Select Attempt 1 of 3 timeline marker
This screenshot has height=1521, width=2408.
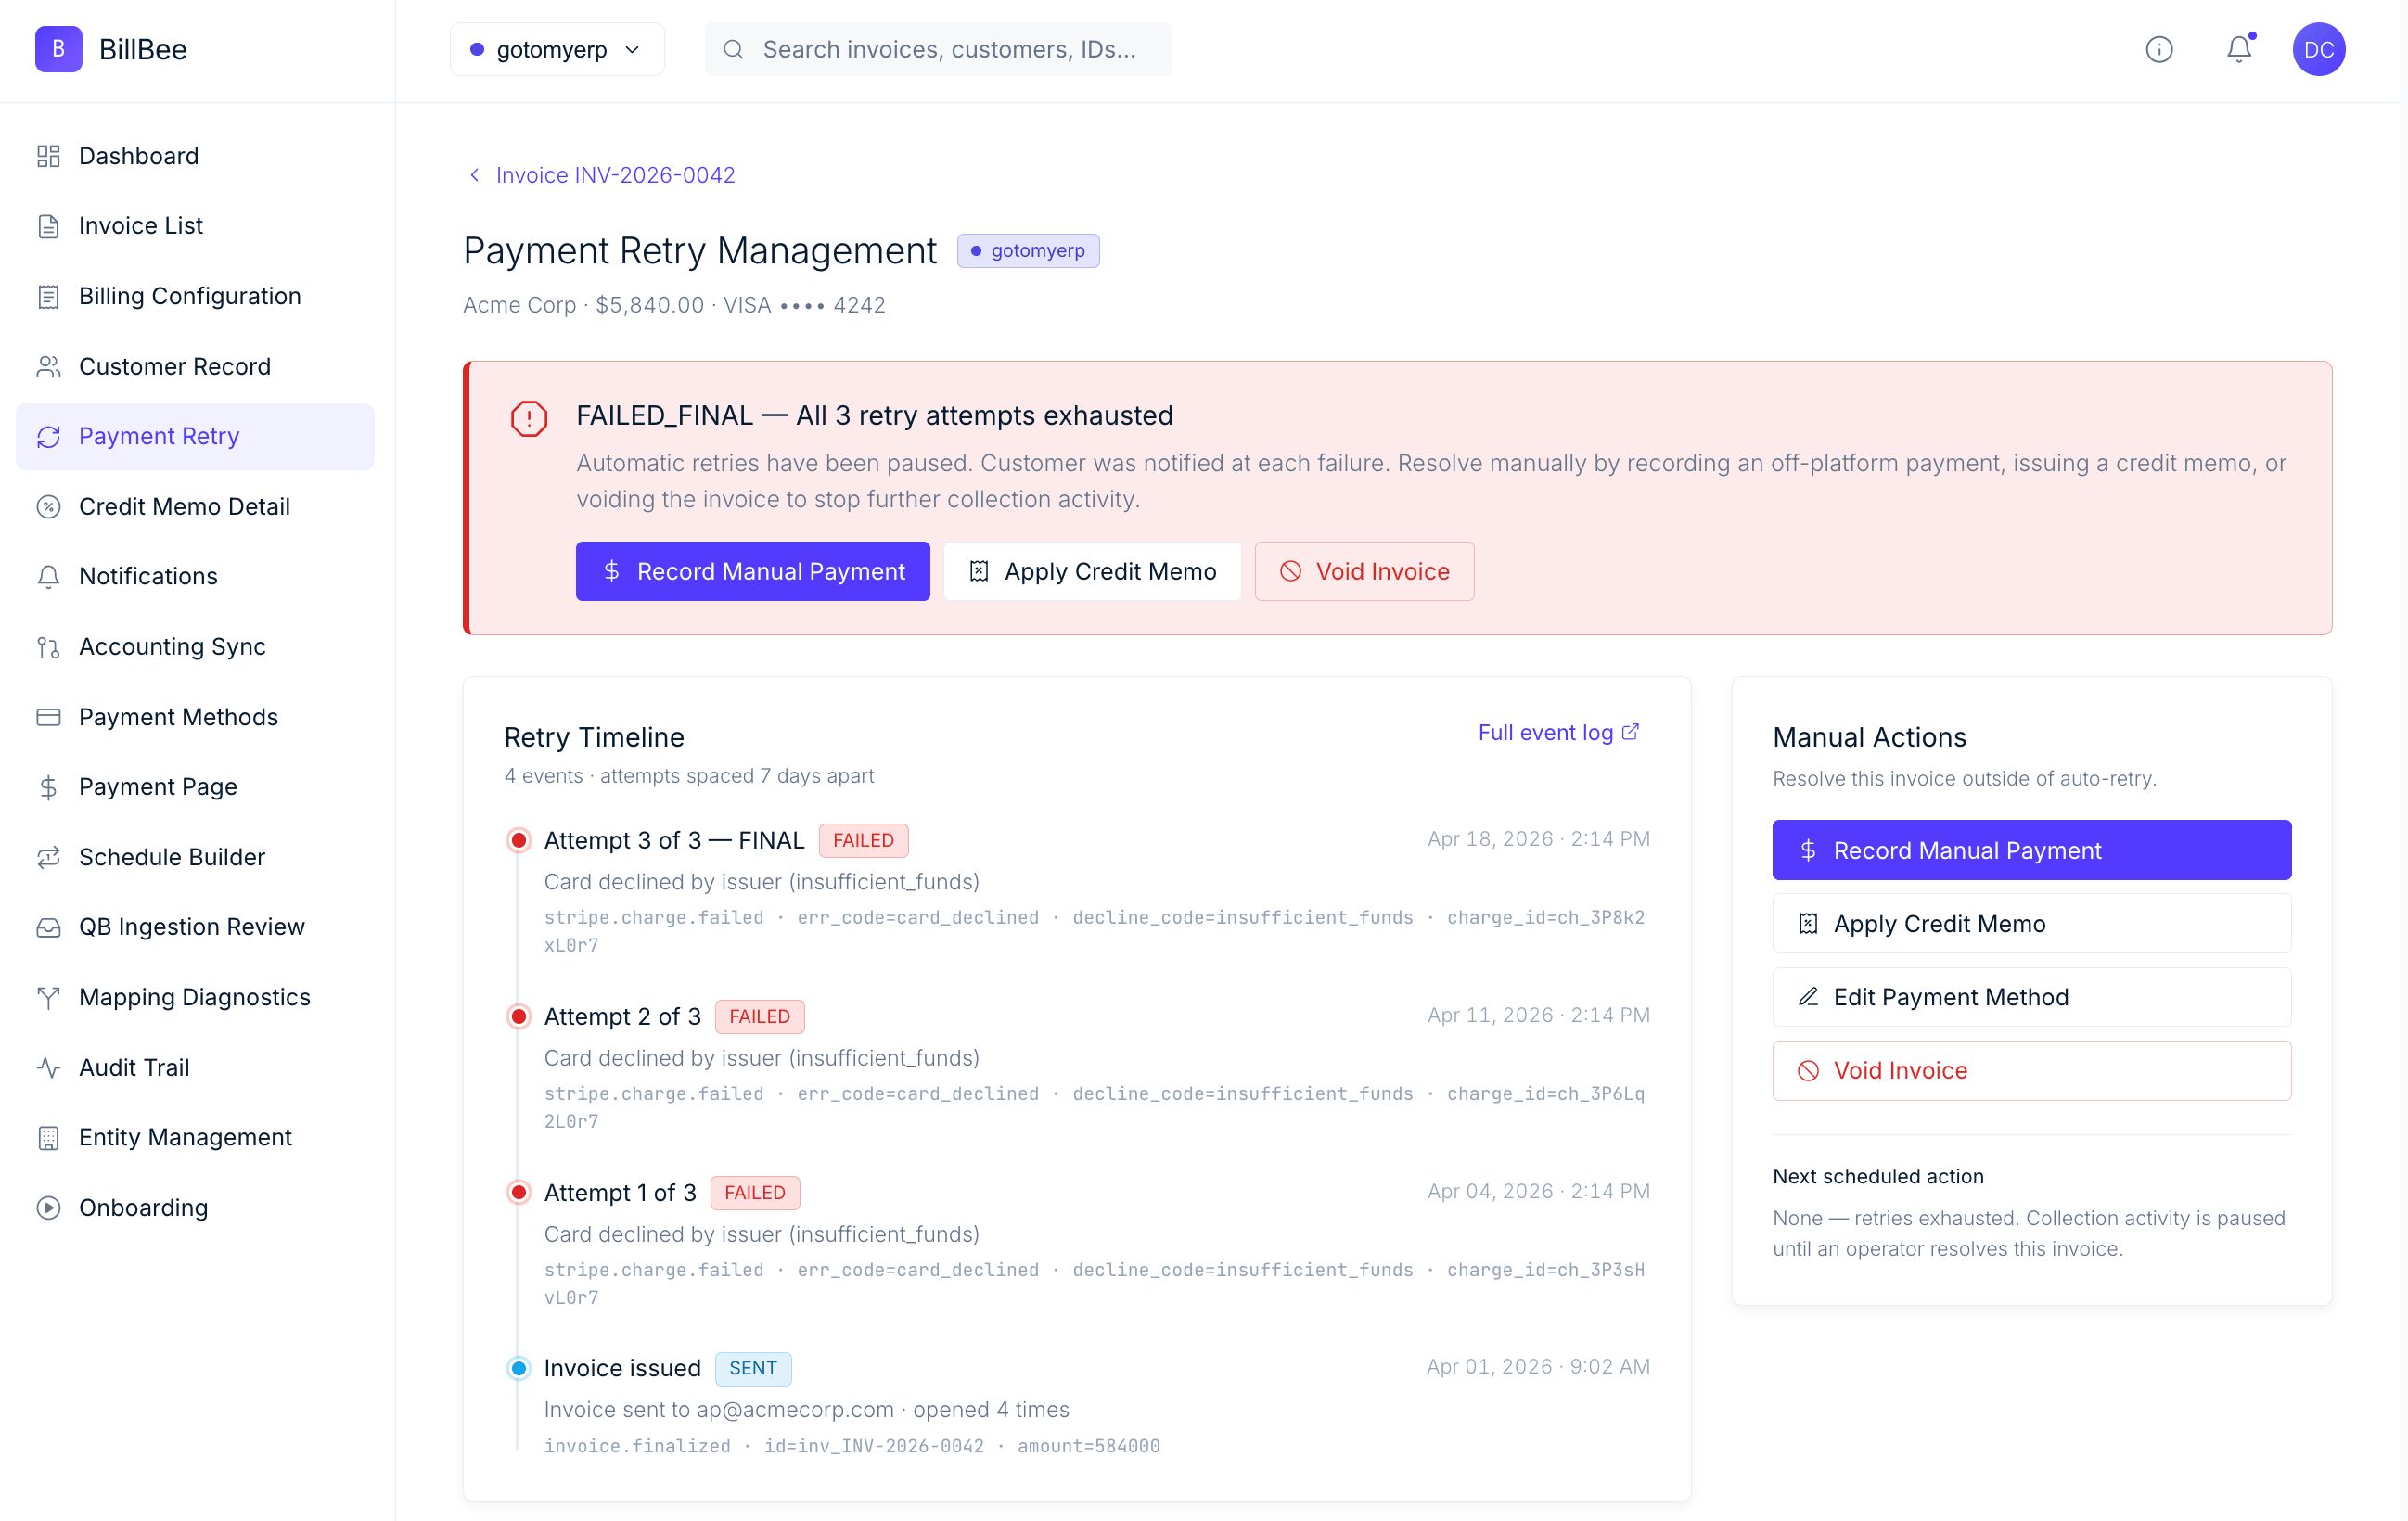pos(518,1192)
